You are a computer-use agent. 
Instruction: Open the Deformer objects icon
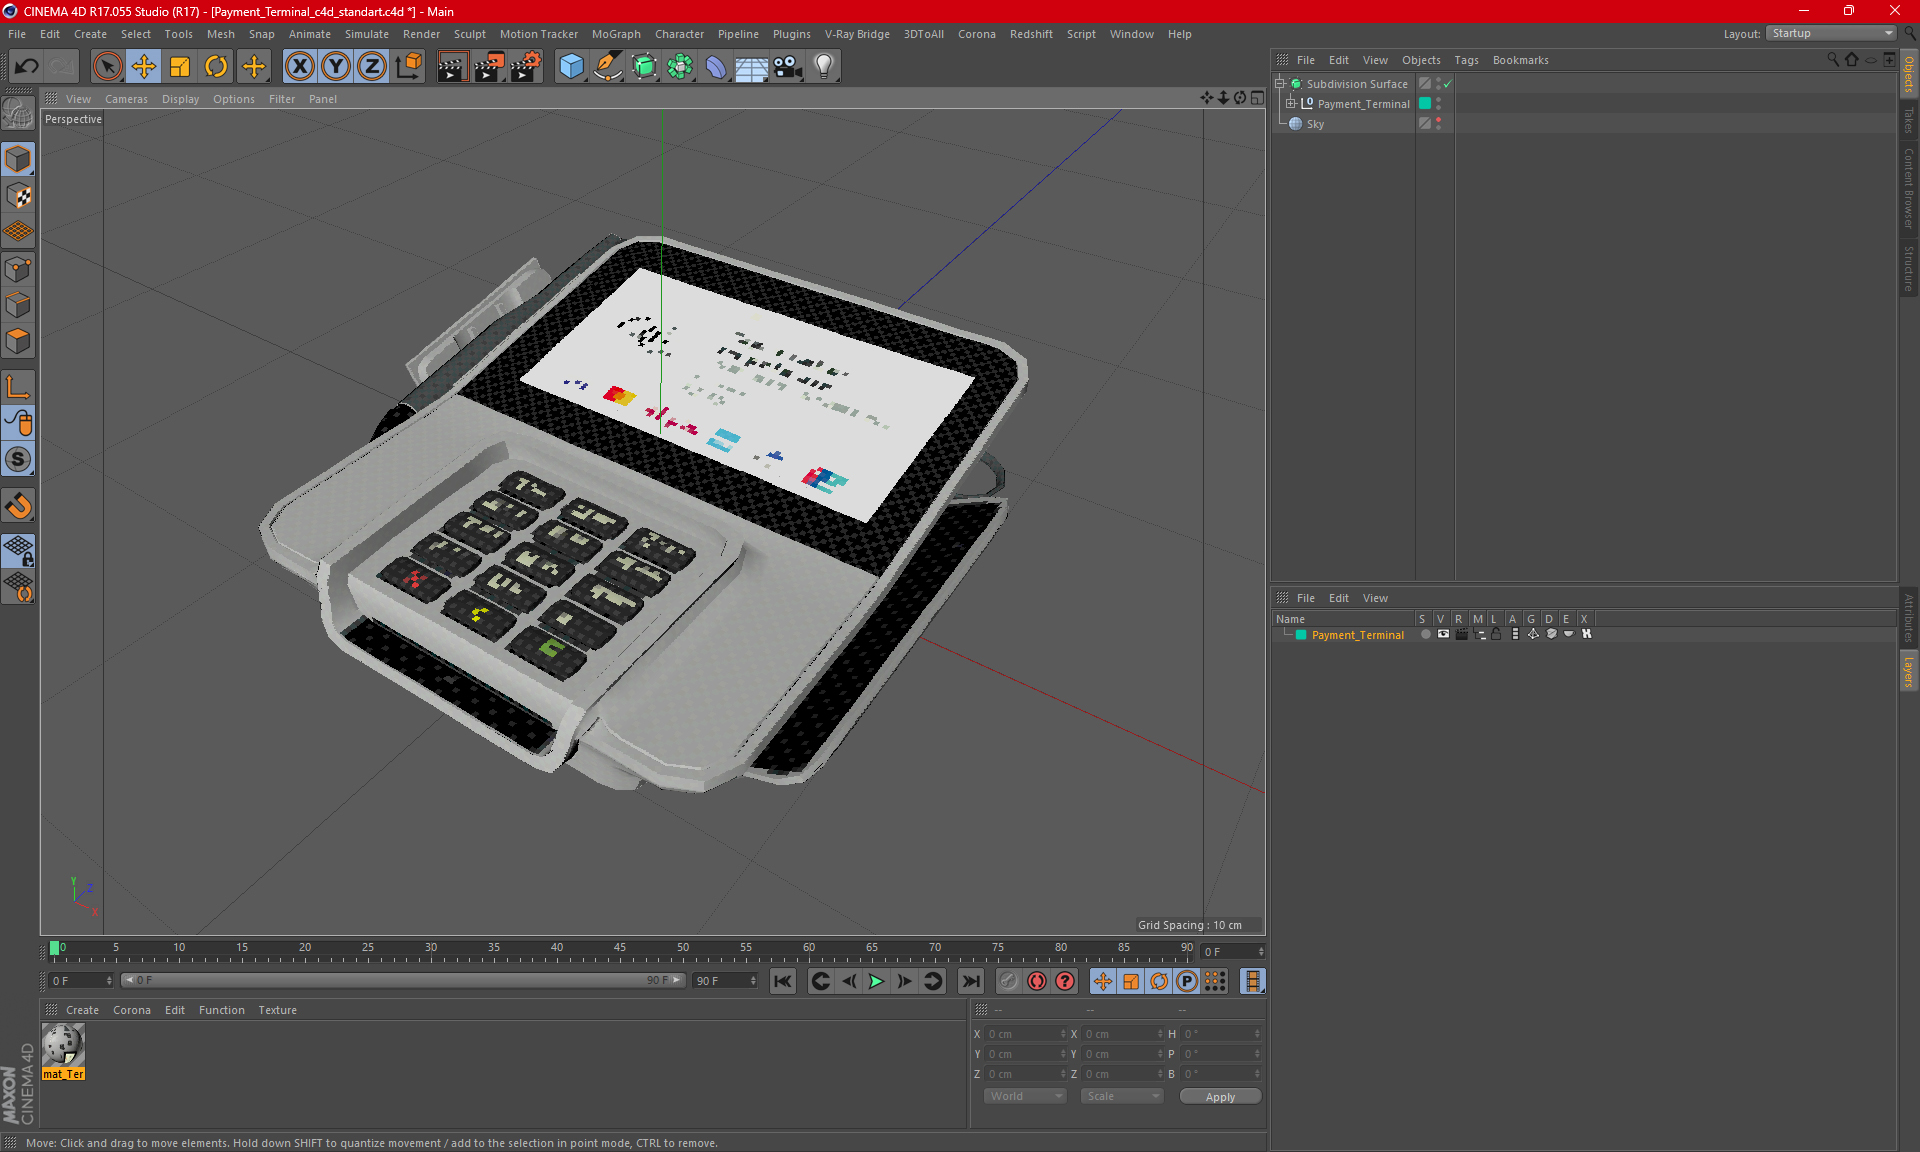(x=716, y=66)
